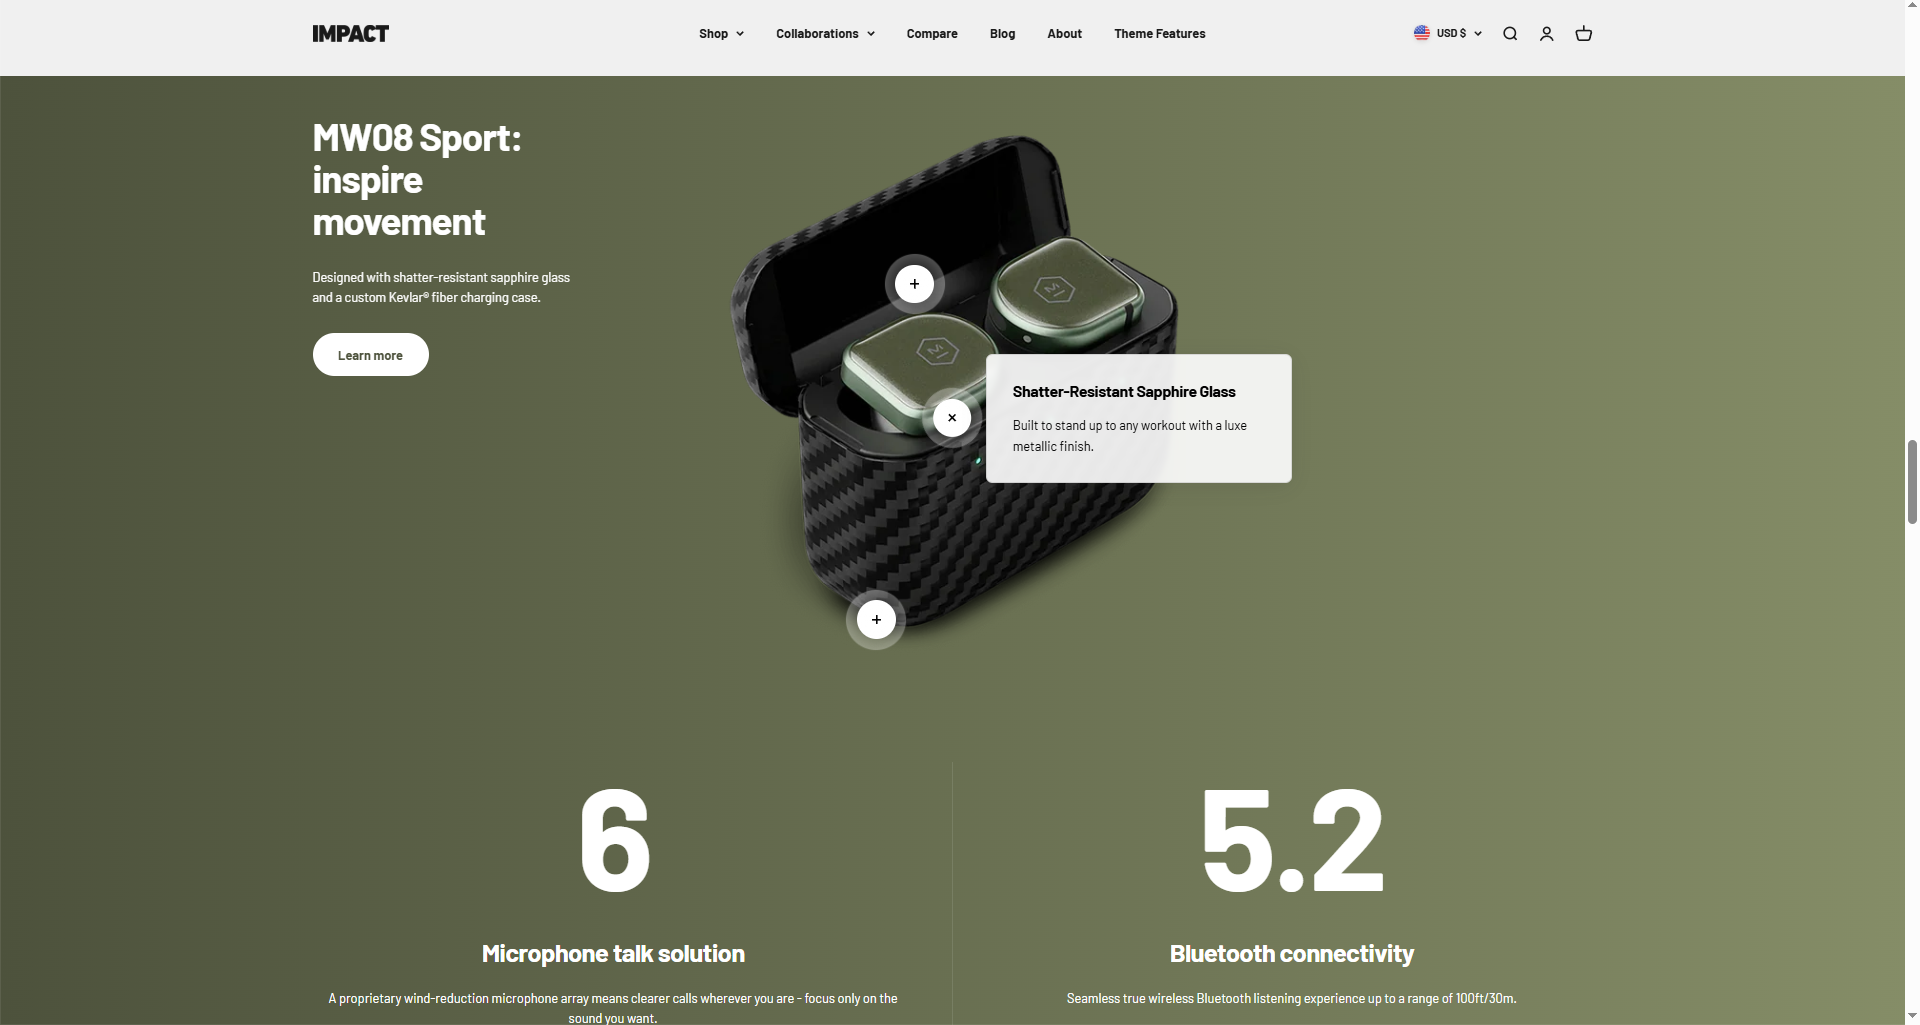The image size is (1920, 1025).
Task: Open the account profile icon
Action: tap(1546, 34)
